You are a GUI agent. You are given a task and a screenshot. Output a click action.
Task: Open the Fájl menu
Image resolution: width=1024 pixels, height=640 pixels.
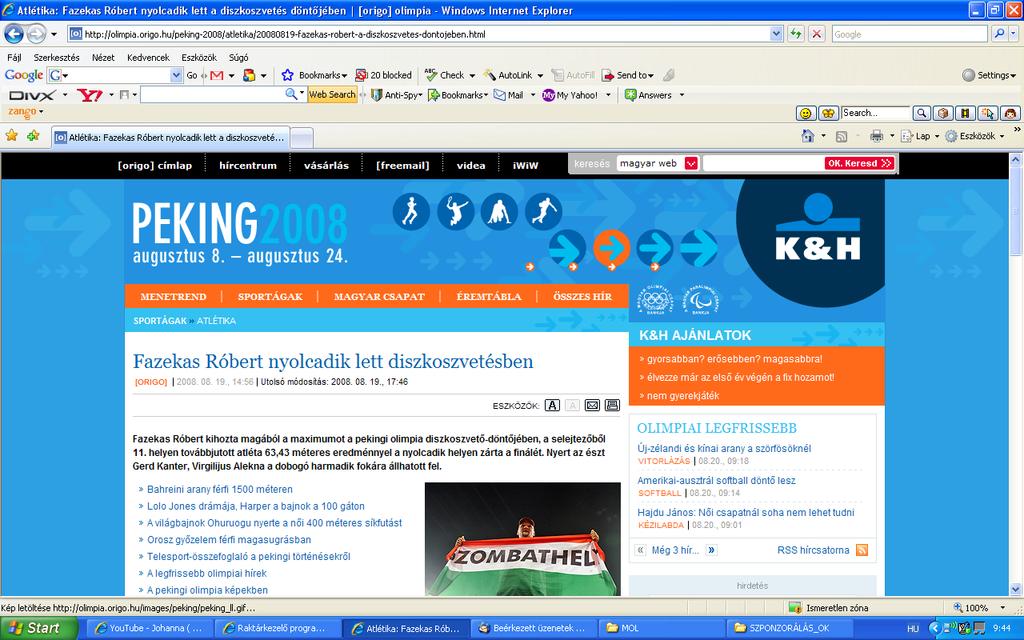[14, 57]
